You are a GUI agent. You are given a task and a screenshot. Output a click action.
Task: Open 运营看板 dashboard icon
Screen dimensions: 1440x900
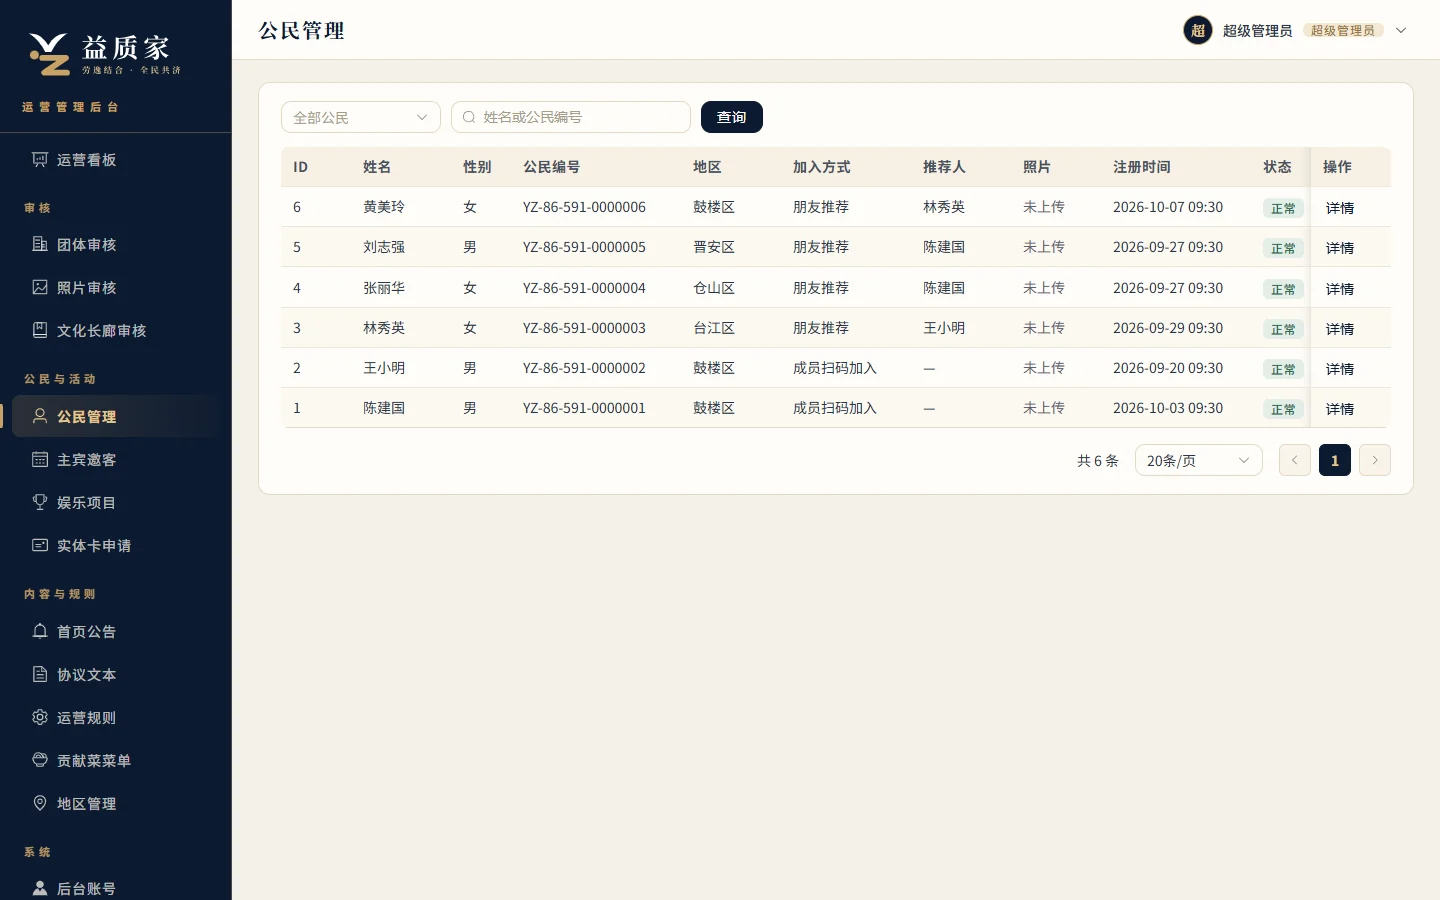40,160
